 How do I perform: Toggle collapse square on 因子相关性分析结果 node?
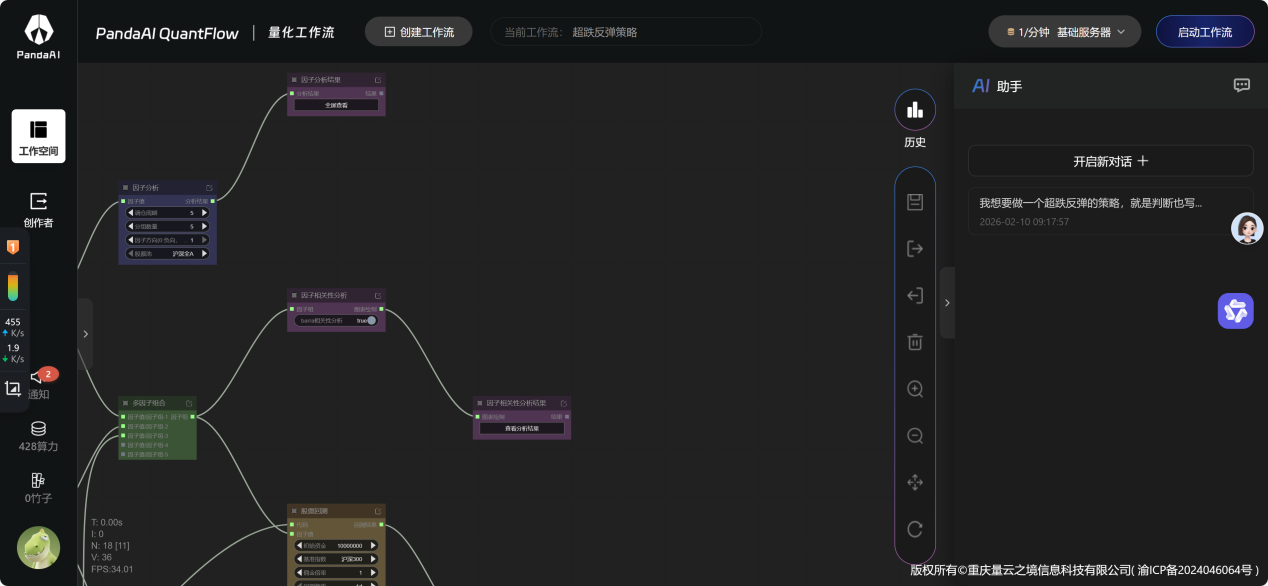coord(479,403)
